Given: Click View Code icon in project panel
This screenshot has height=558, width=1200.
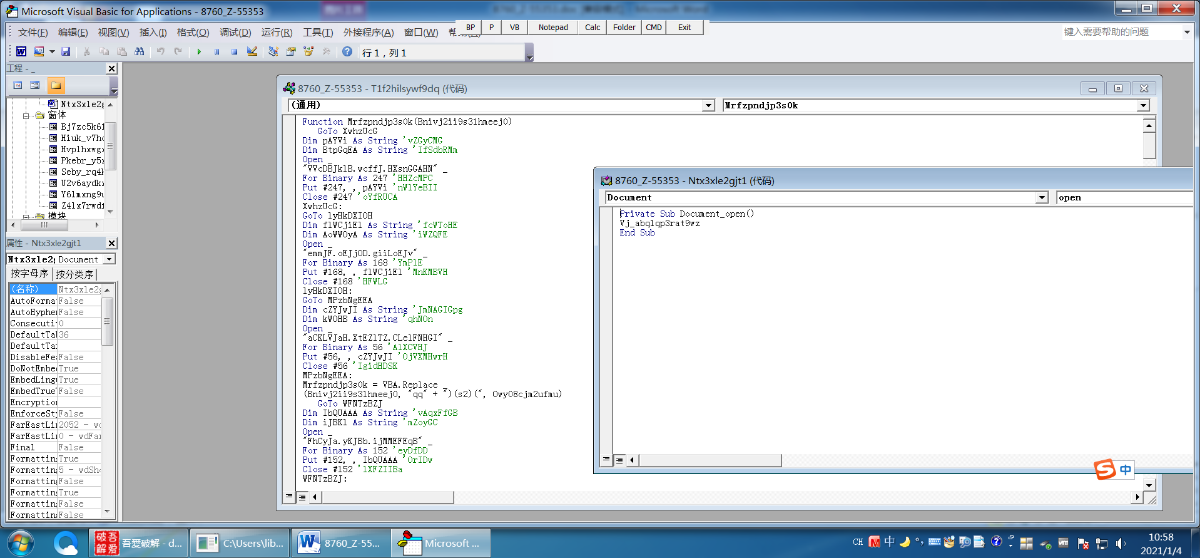Looking at the screenshot, I should point(16,86).
